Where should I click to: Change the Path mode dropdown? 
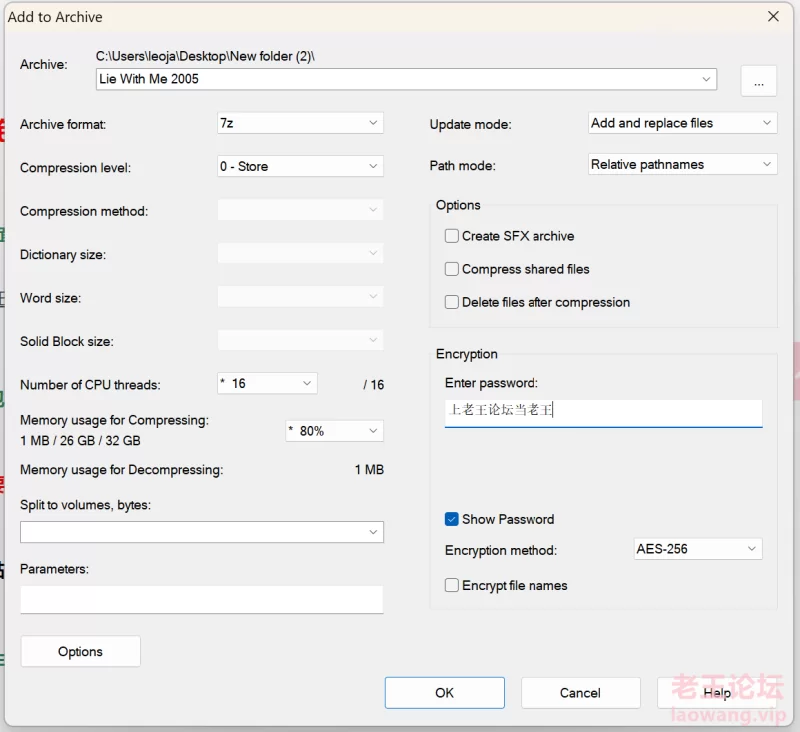coord(682,164)
